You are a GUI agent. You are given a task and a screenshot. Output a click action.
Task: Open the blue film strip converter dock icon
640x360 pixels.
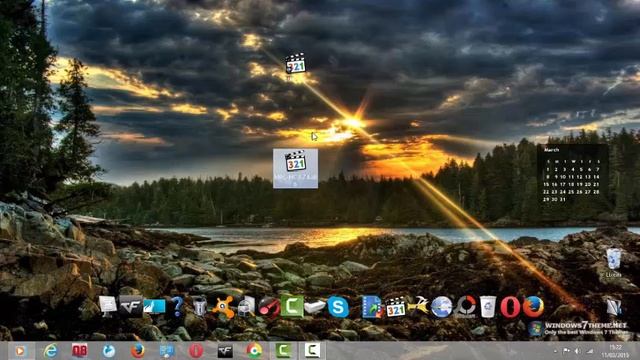tap(371, 307)
